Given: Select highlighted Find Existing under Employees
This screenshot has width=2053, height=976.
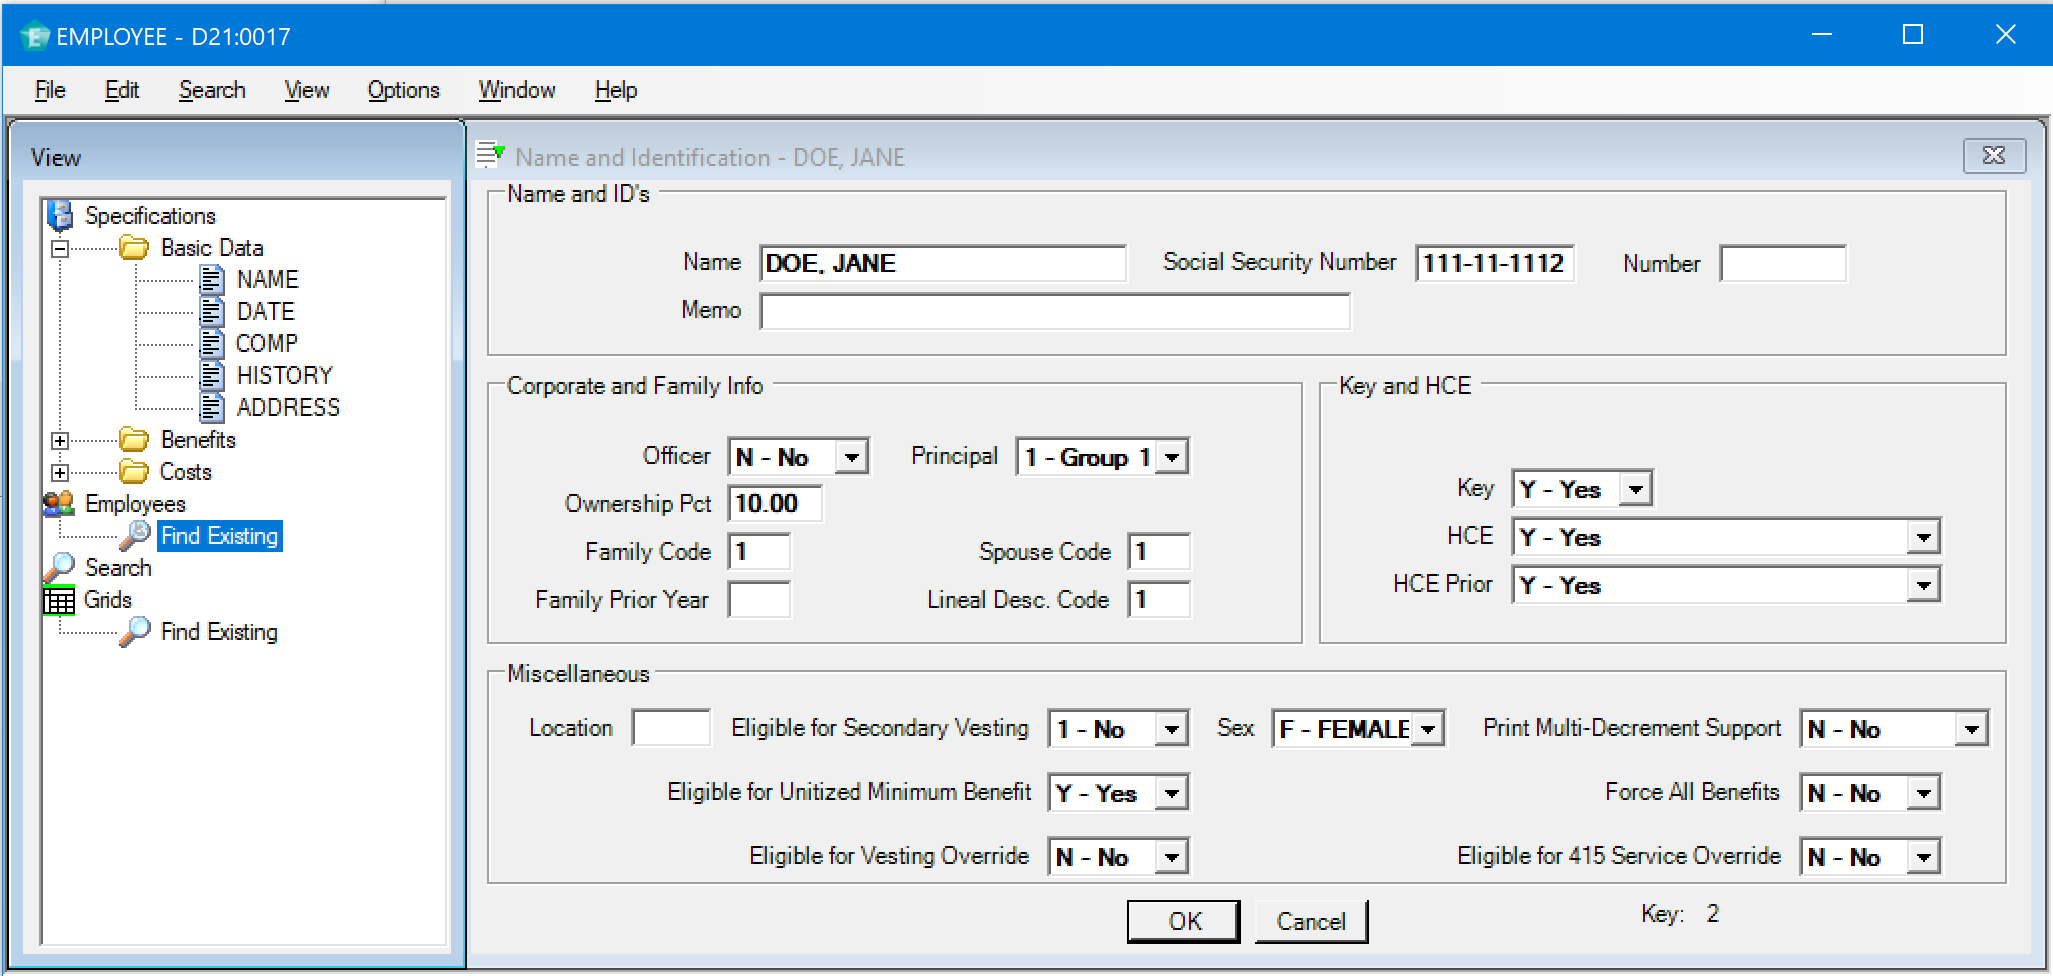Looking at the screenshot, I should coord(220,535).
